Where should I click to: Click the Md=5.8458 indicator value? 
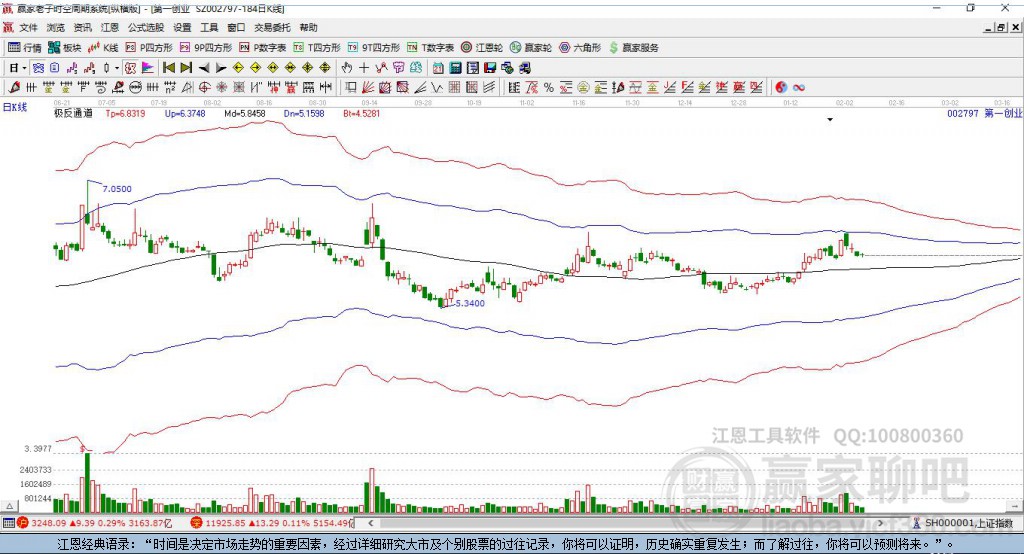tap(245, 113)
